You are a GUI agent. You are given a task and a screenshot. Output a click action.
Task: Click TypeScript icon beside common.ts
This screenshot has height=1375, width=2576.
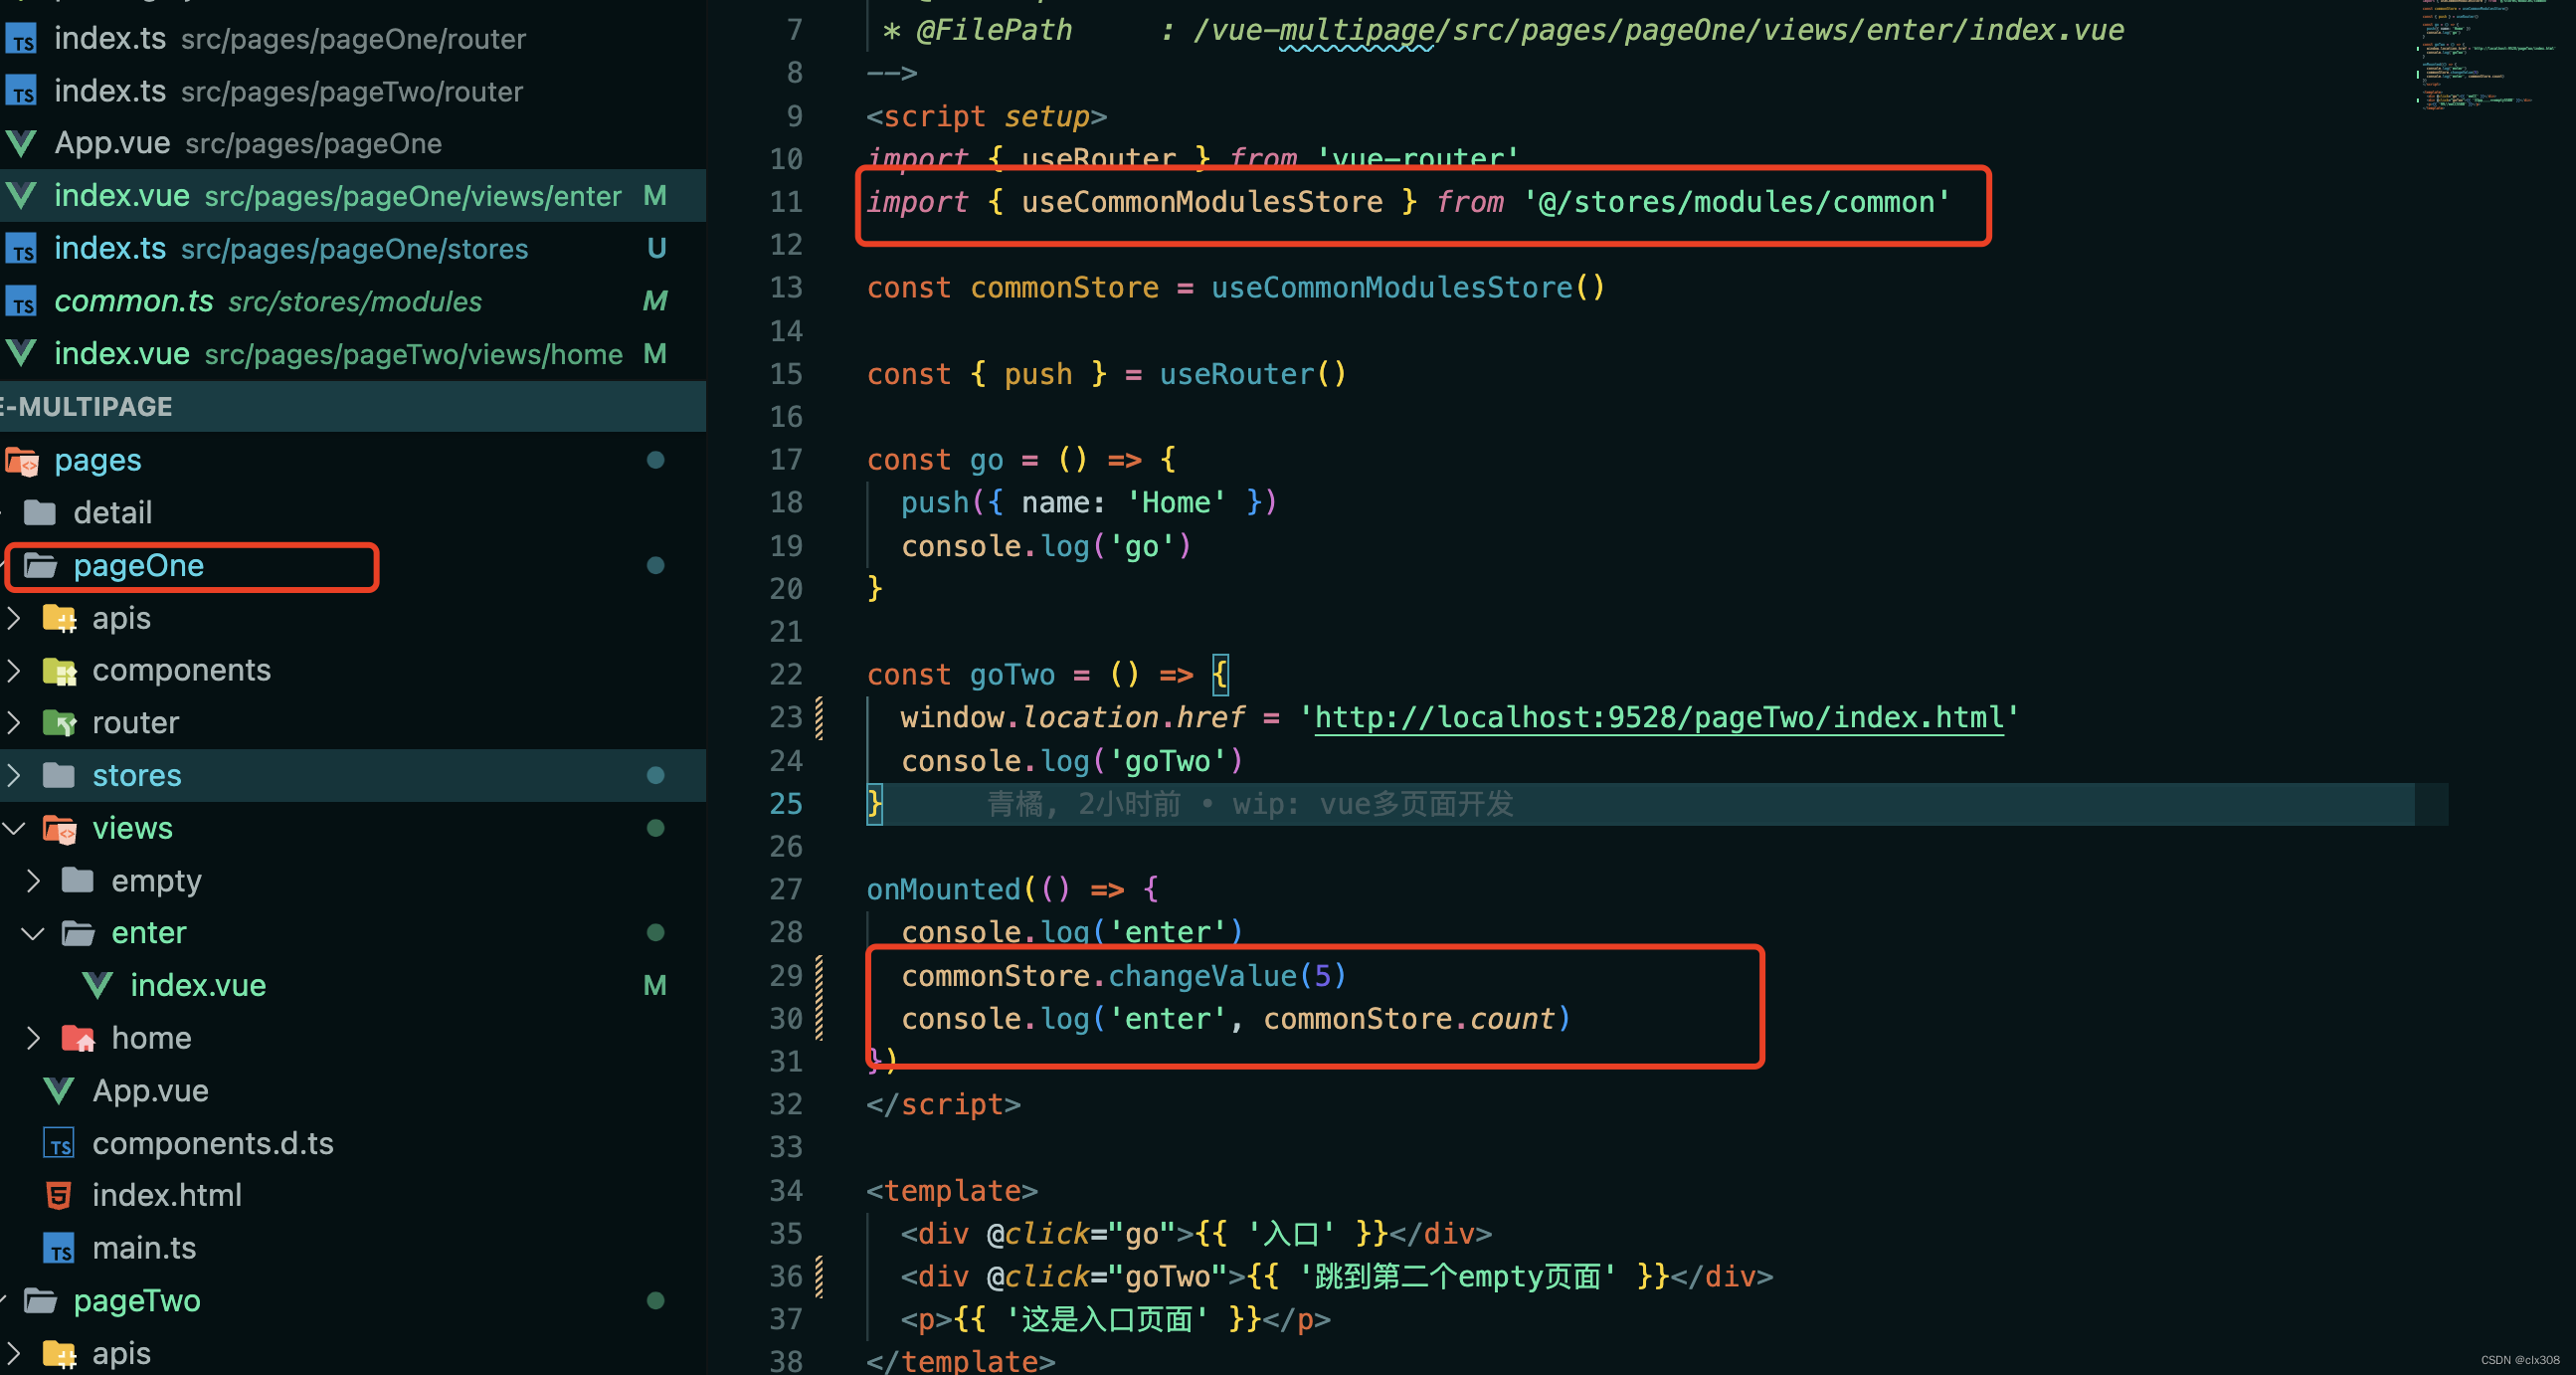pos(22,301)
